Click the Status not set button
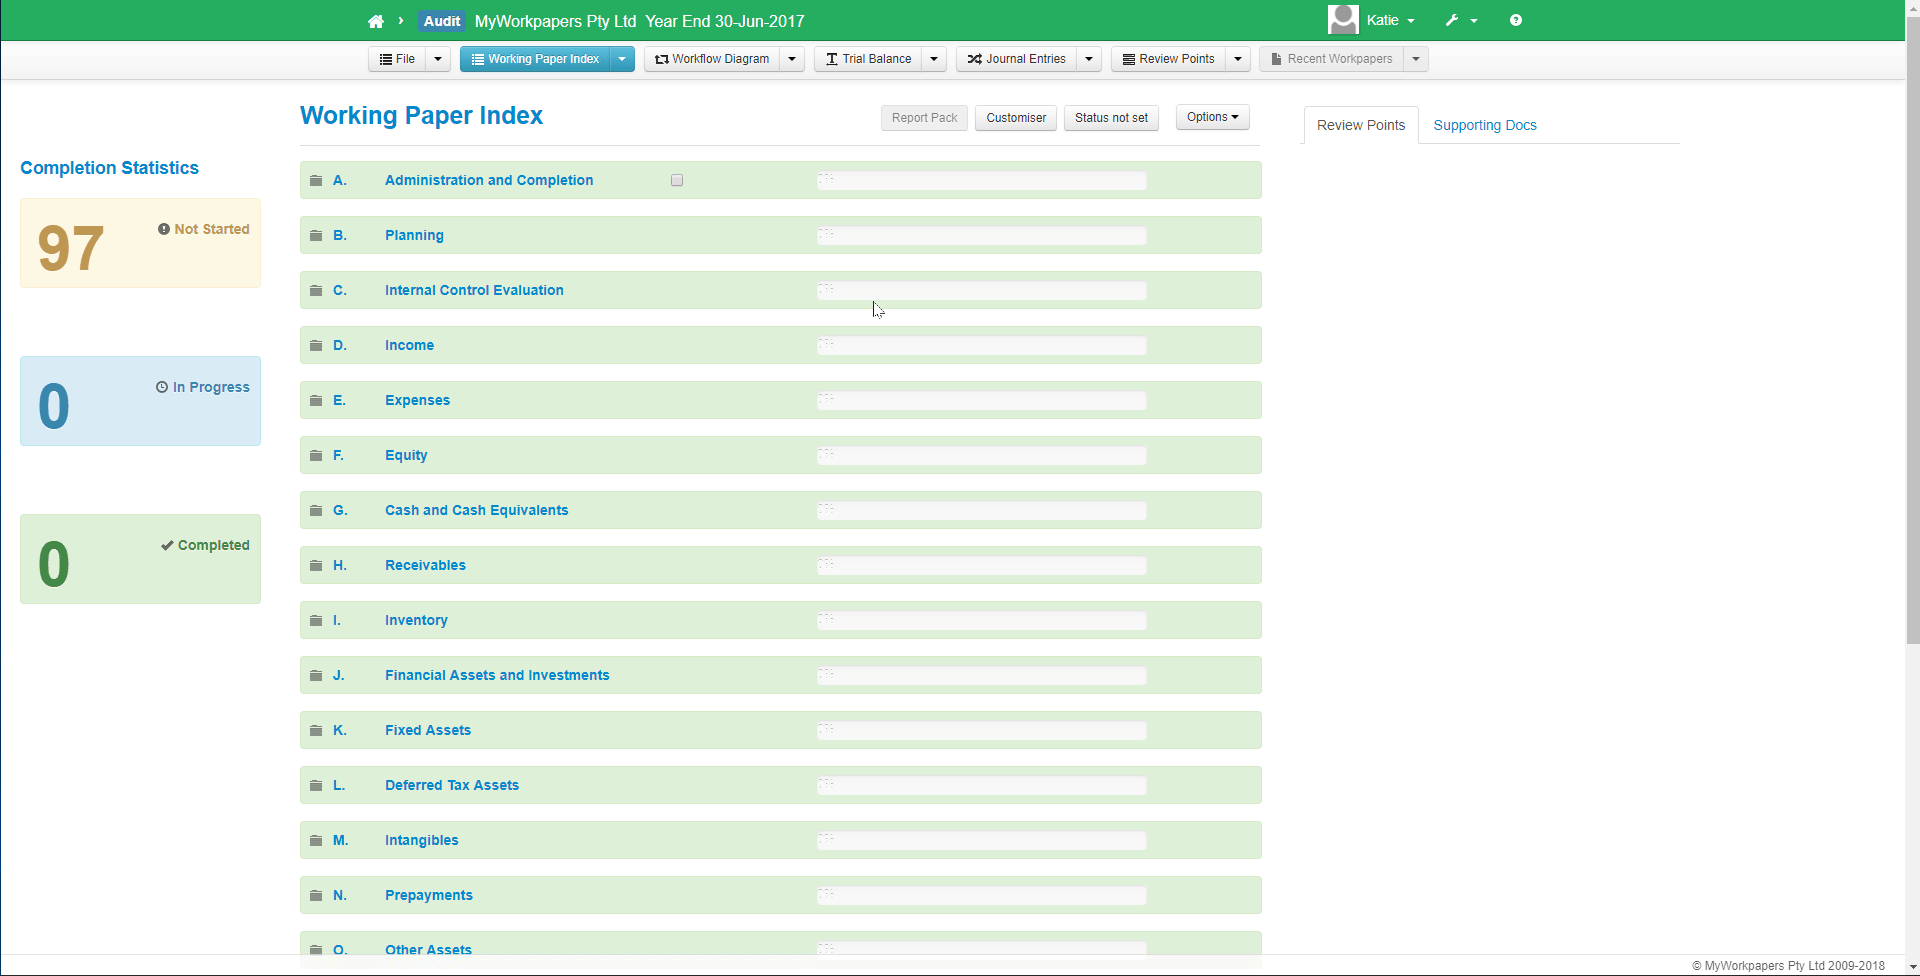The height and width of the screenshot is (976, 1920). tap(1111, 118)
